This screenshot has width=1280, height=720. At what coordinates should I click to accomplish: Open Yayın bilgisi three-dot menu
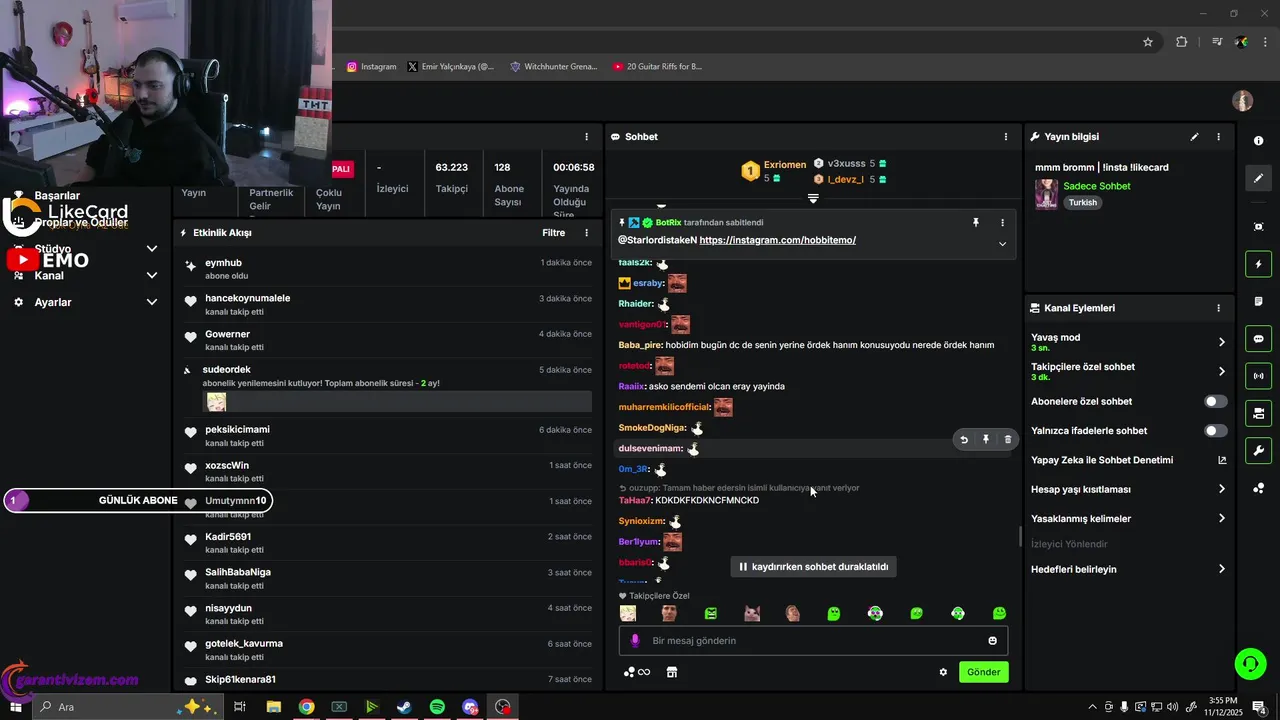pyautogui.click(x=1218, y=137)
